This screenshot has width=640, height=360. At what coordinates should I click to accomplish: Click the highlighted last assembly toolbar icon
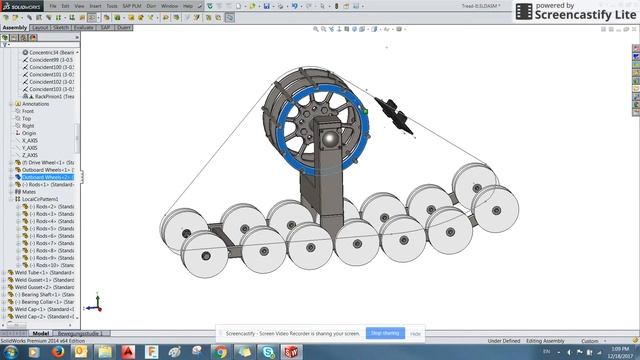[x=229, y=18]
